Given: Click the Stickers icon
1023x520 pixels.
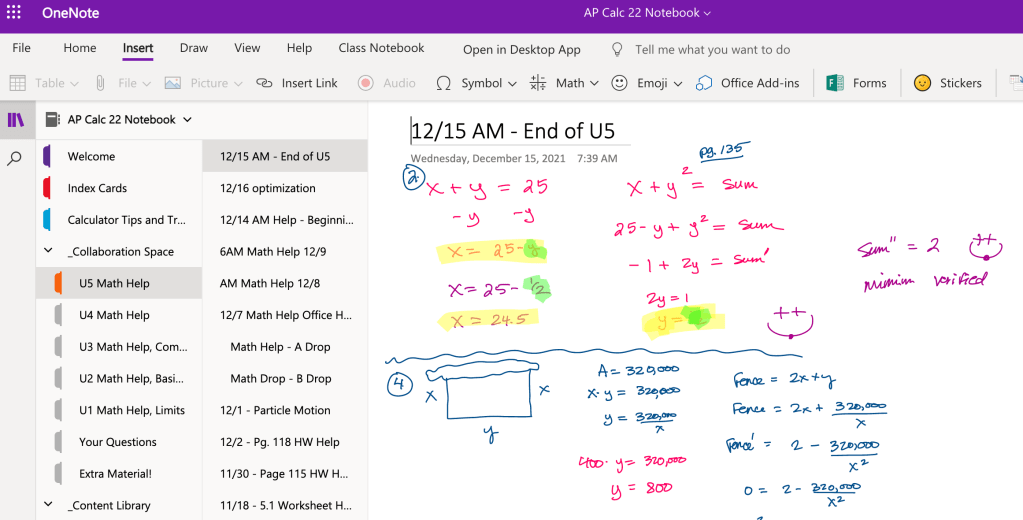Looking at the screenshot, I should point(922,83).
